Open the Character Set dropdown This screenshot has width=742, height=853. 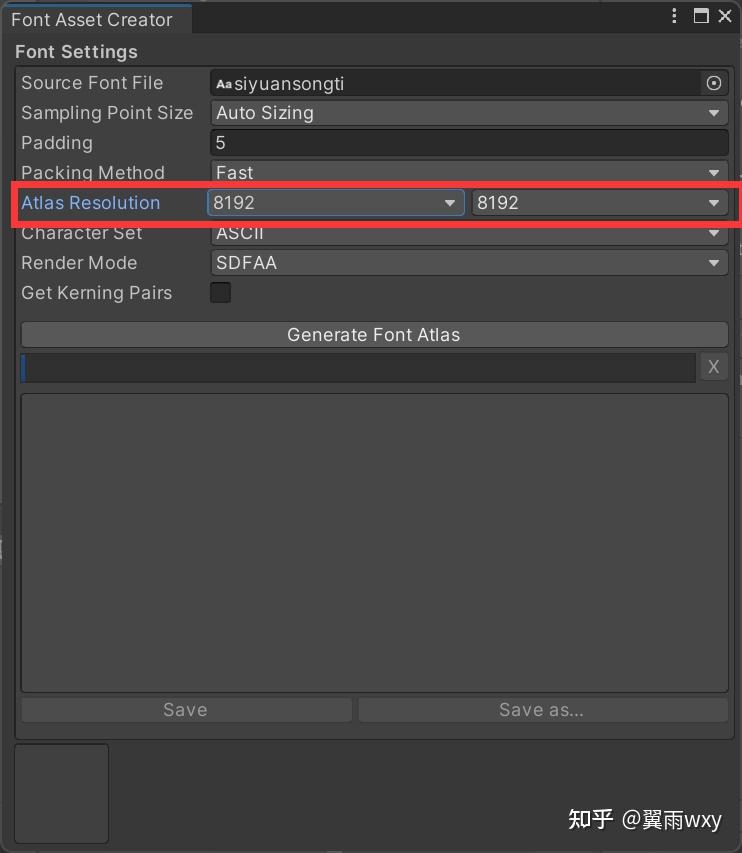tap(468, 233)
